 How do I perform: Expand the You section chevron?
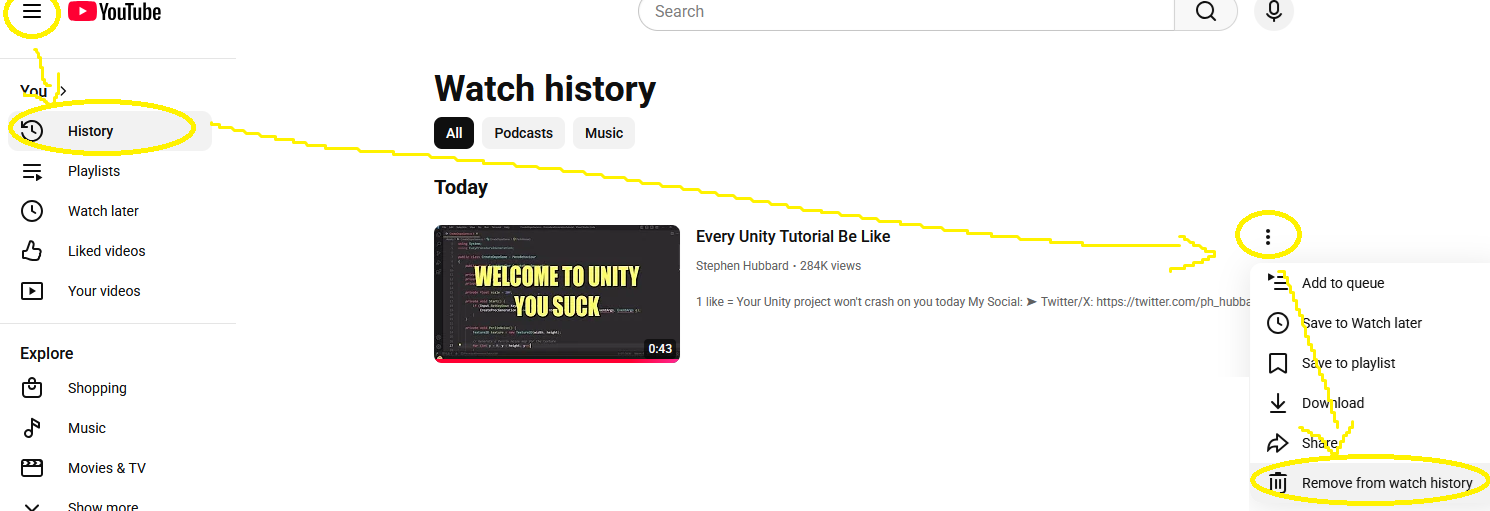pyautogui.click(x=63, y=91)
